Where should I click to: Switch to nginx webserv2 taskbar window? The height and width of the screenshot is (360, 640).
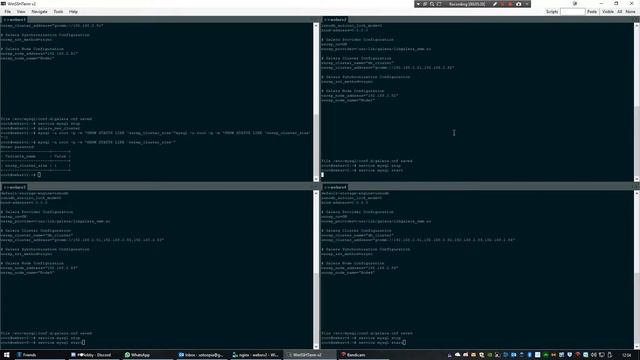255,355
